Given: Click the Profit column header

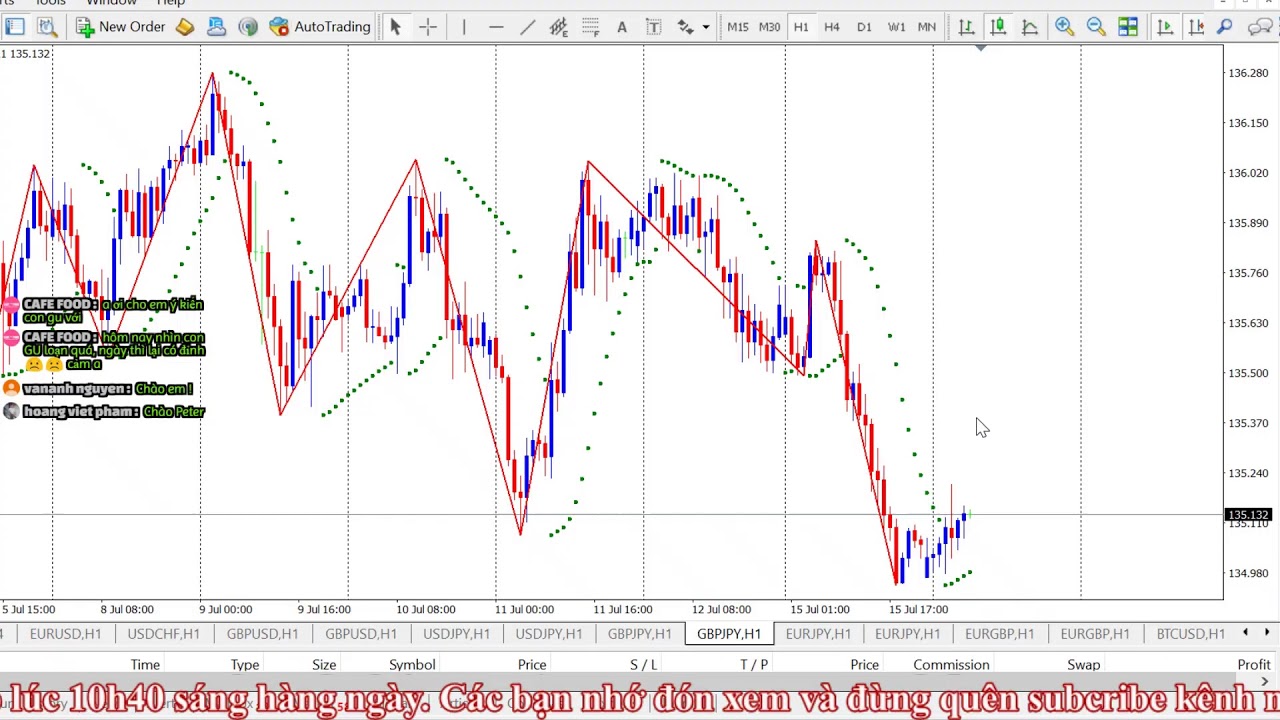Looking at the screenshot, I should [x=1254, y=664].
